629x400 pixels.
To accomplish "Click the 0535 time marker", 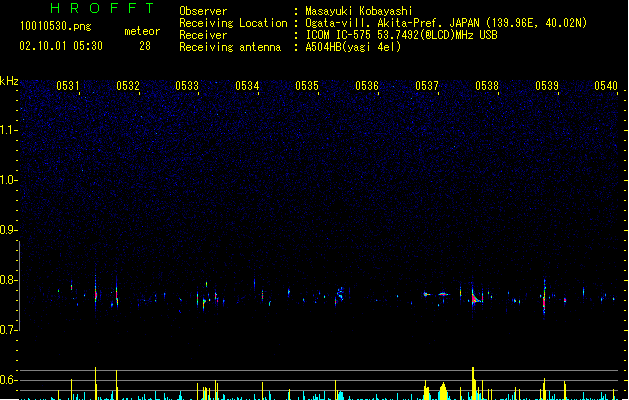I will click(x=307, y=86).
